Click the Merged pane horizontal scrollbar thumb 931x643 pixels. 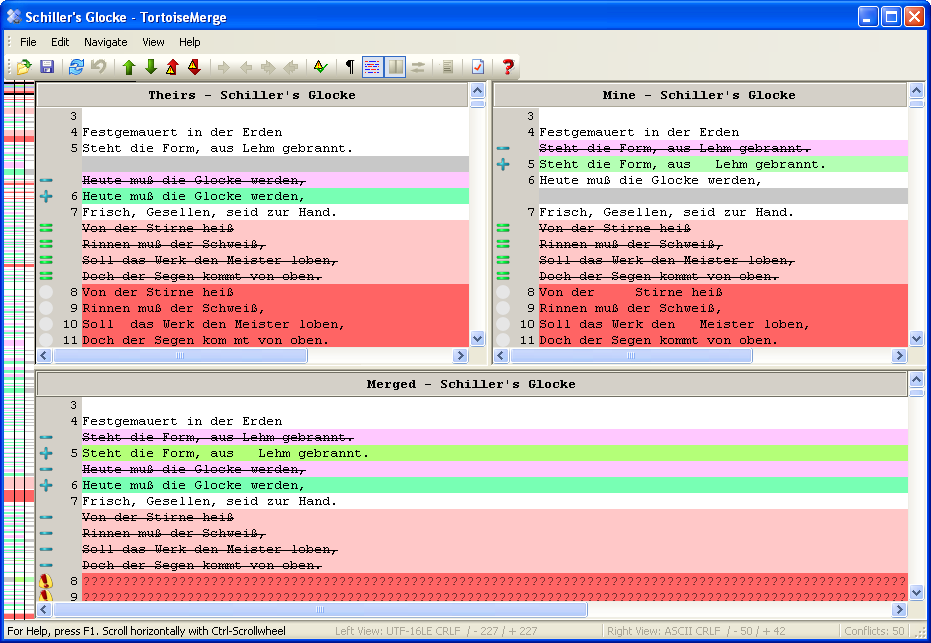coord(320,609)
